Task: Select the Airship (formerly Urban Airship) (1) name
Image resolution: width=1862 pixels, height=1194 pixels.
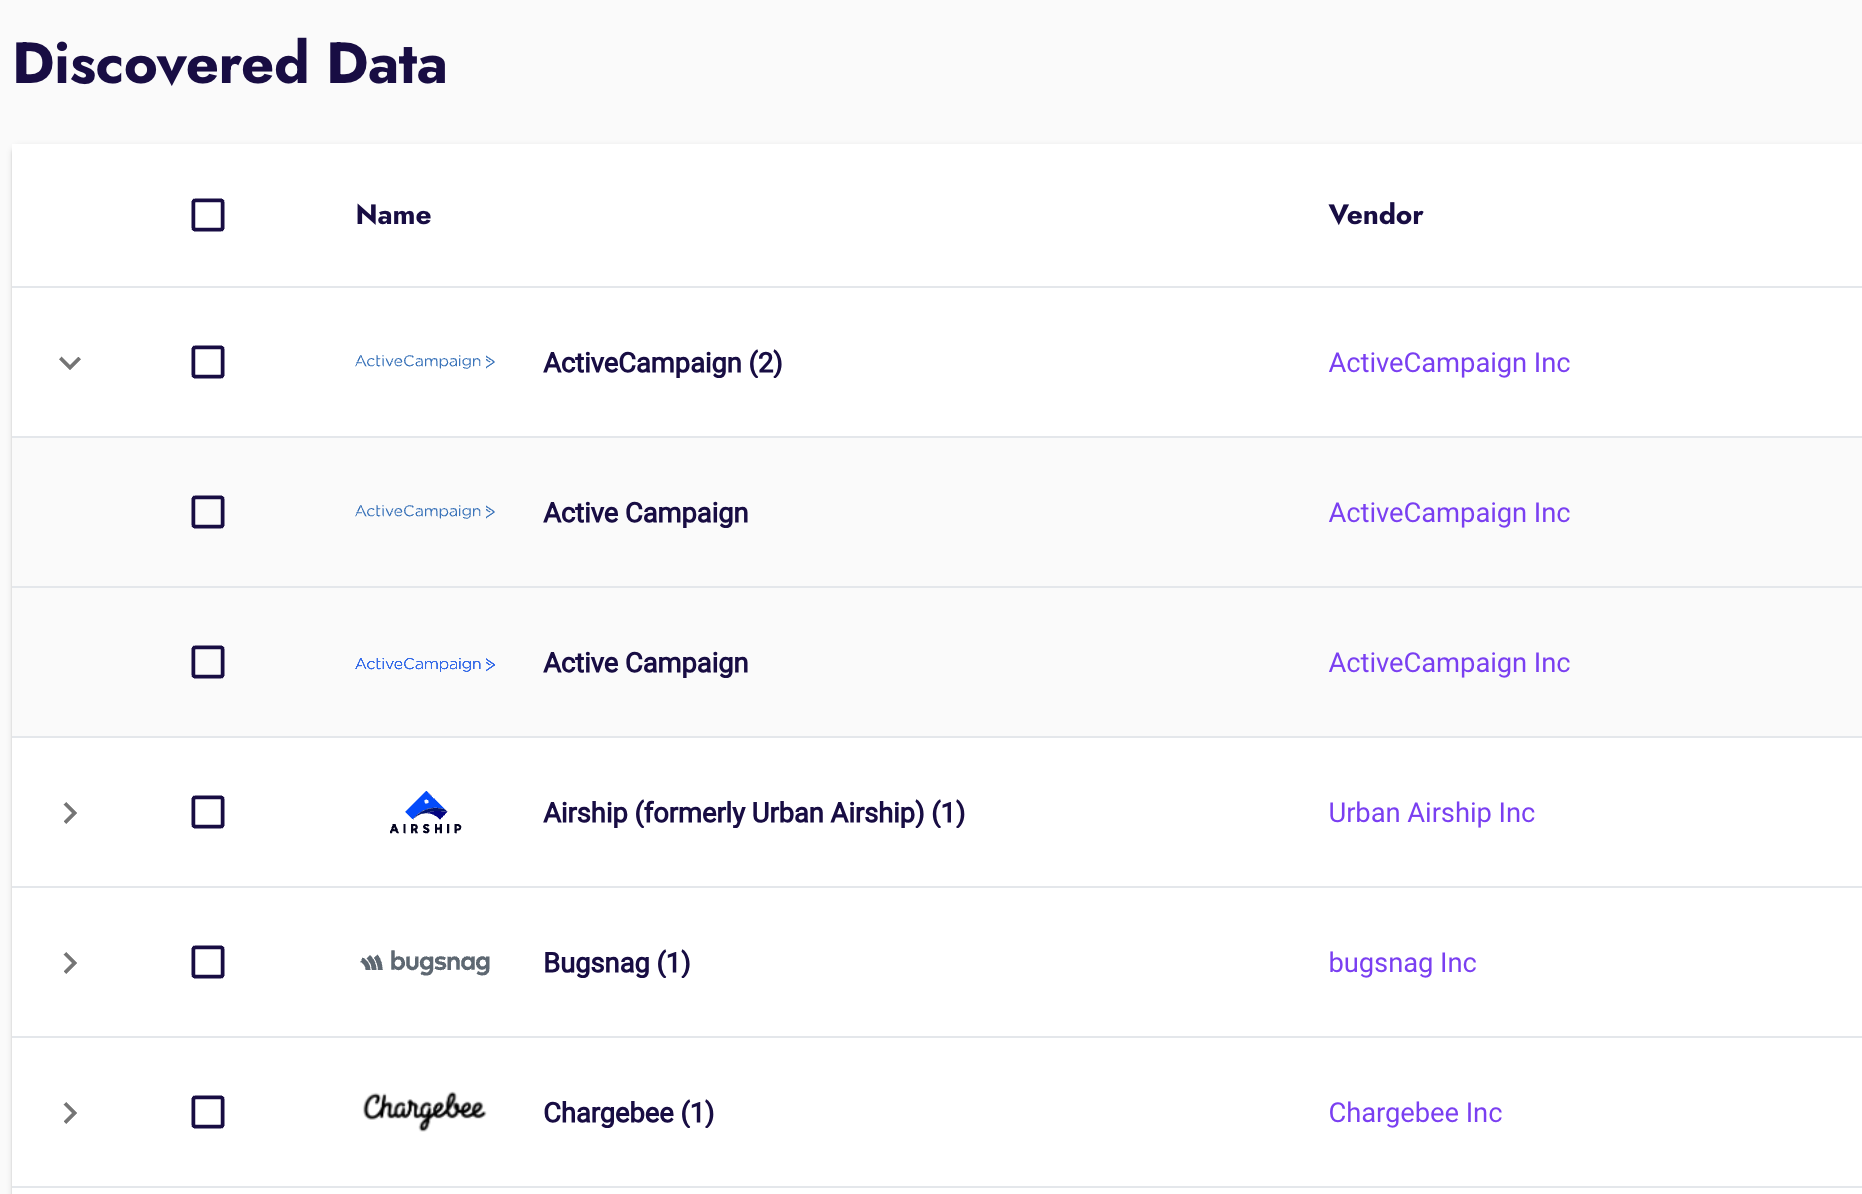Action: pyautogui.click(x=754, y=813)
